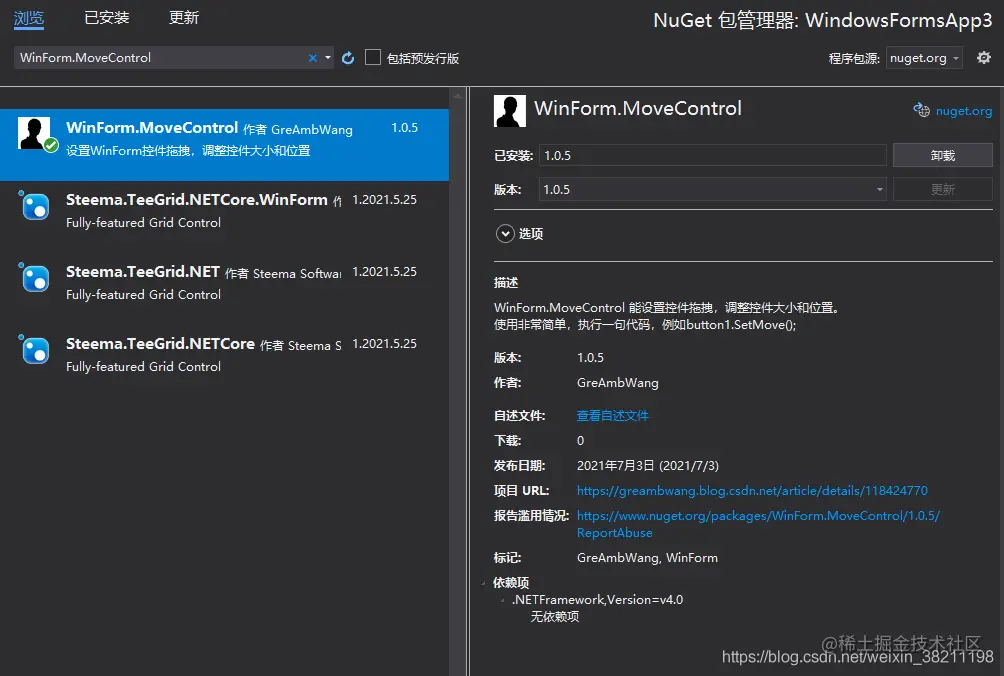Click the WinForm.MoveControl detail heading
The width and height of the screenshot is (1004, 676).
[638, 108]
